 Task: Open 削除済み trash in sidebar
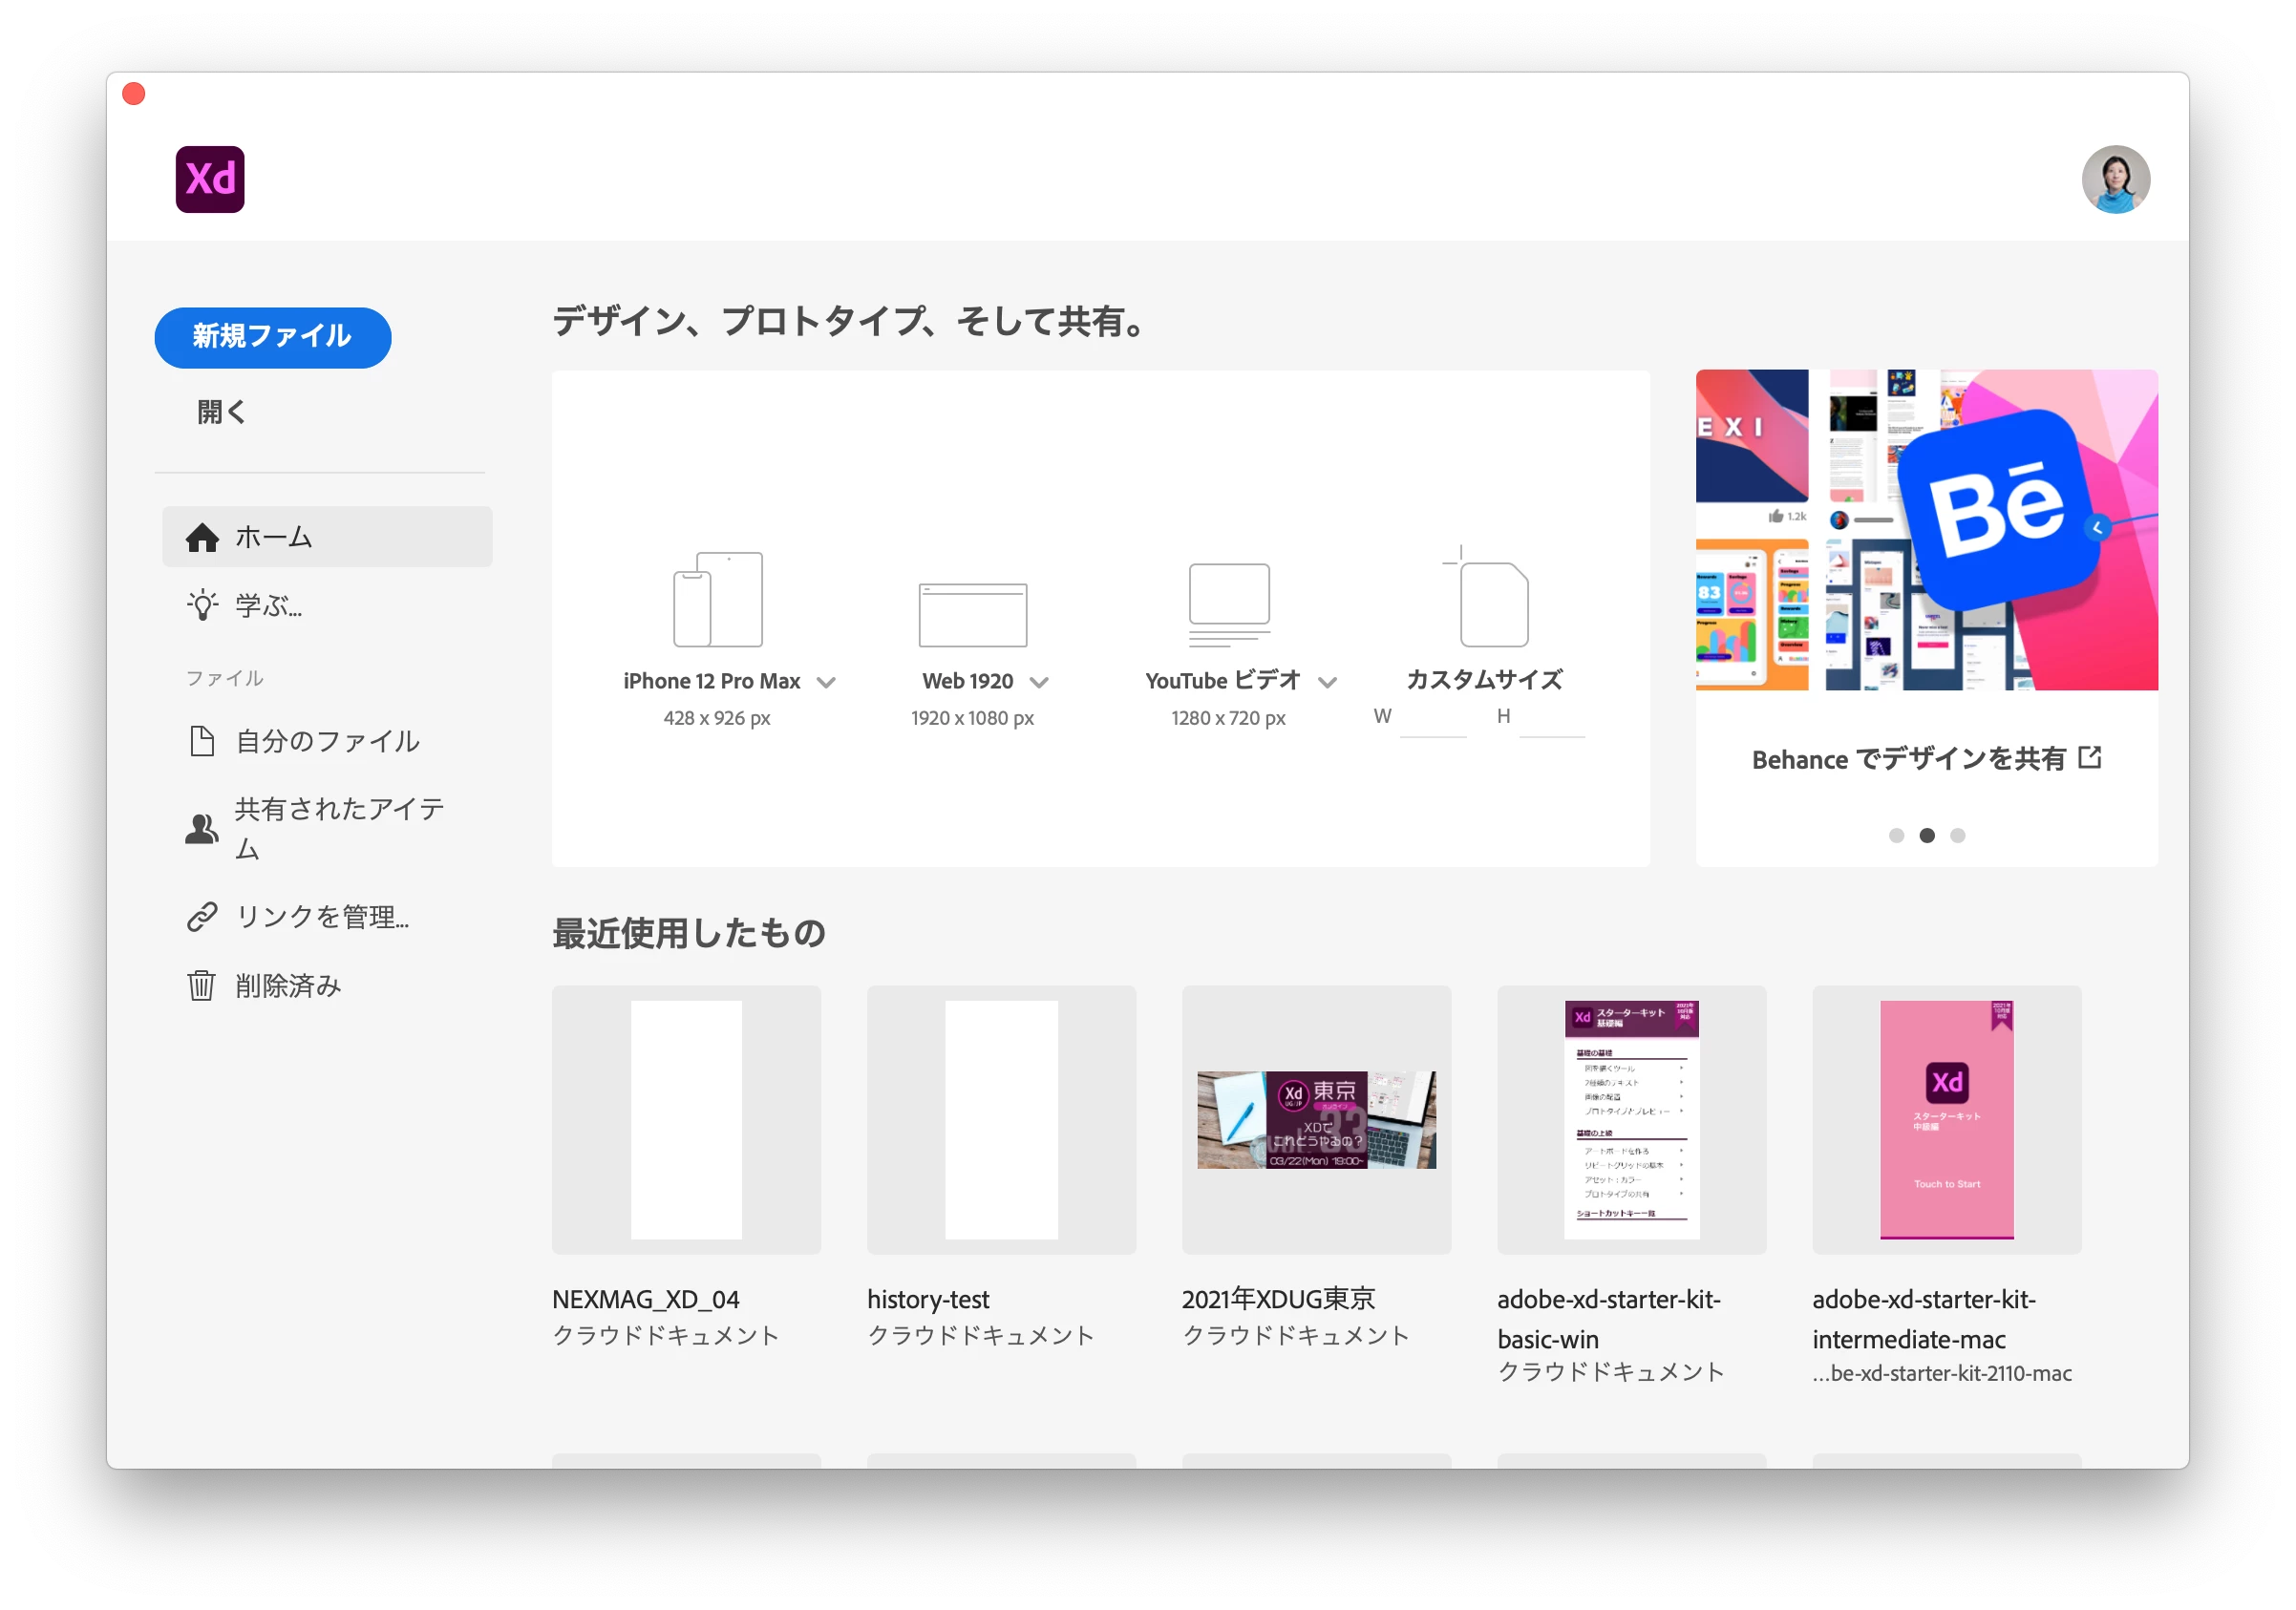pyautogui.click(x=288, y=986)
